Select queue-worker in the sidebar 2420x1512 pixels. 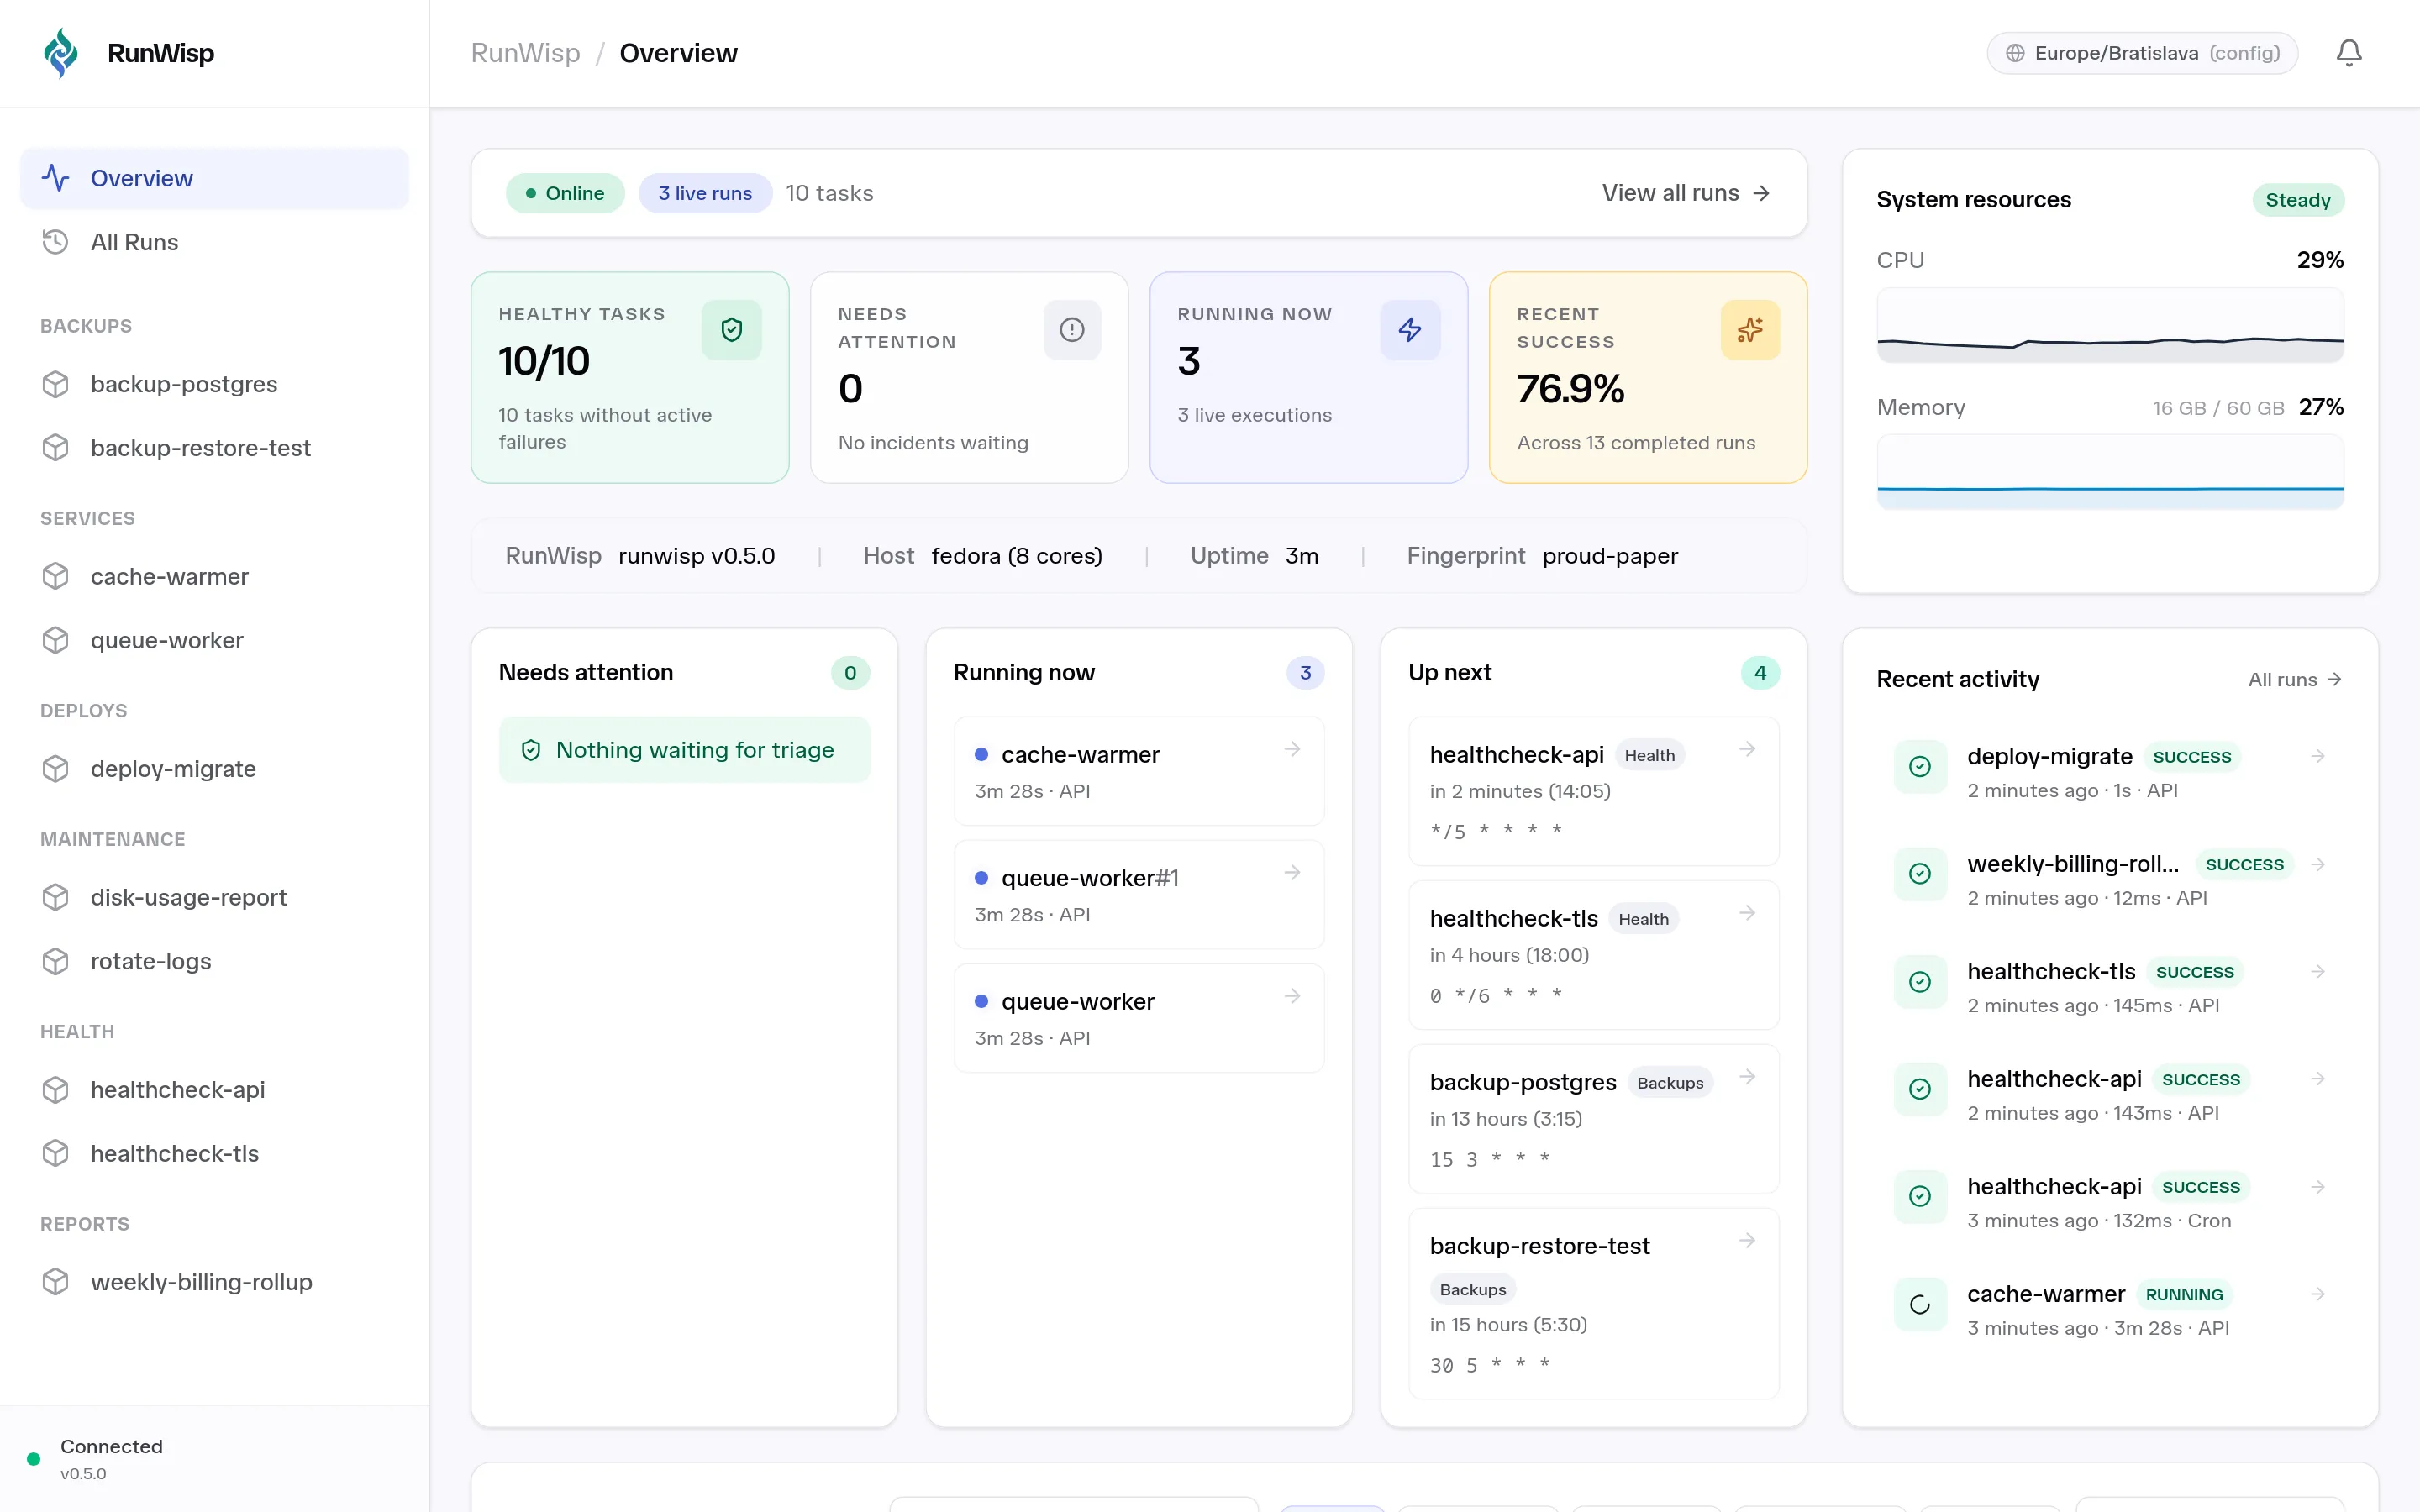point(214,641)
